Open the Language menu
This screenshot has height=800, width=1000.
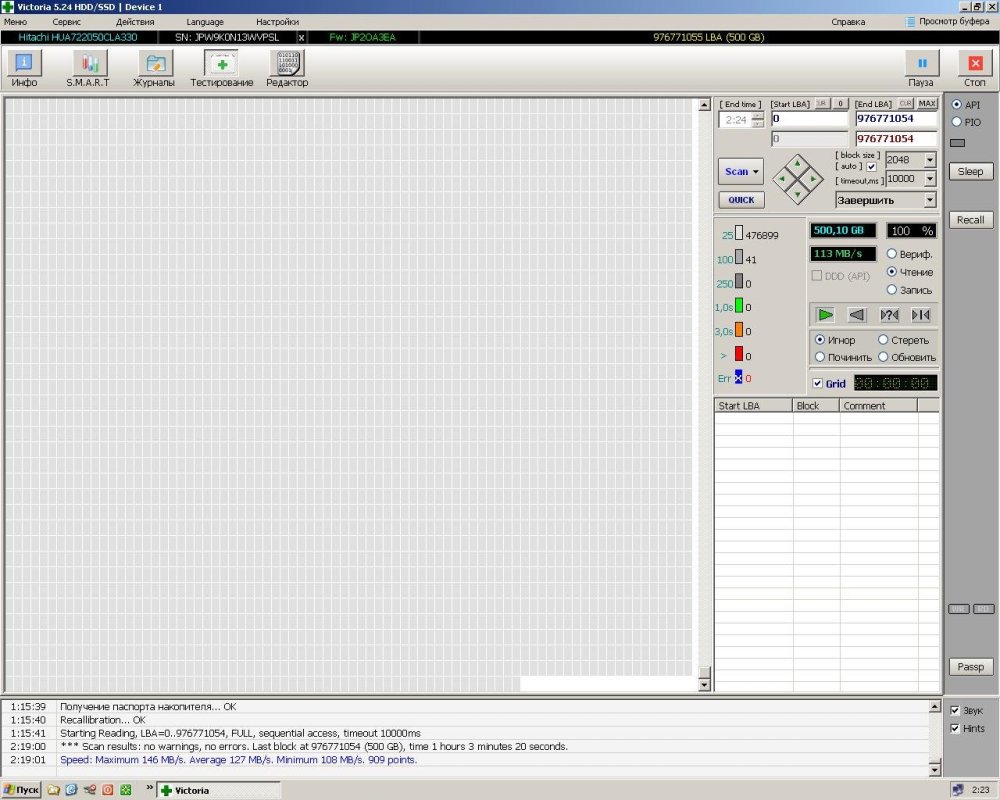click(205, 21)
